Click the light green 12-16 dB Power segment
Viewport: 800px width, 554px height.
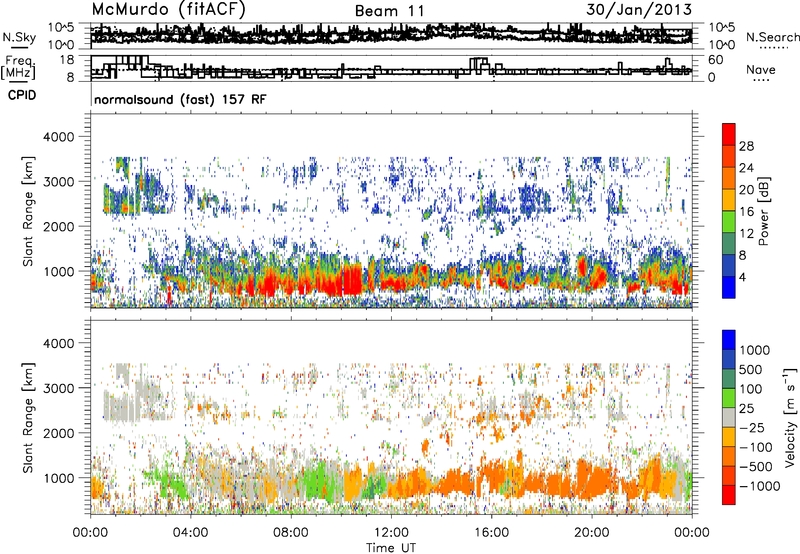tap(729, 221)
